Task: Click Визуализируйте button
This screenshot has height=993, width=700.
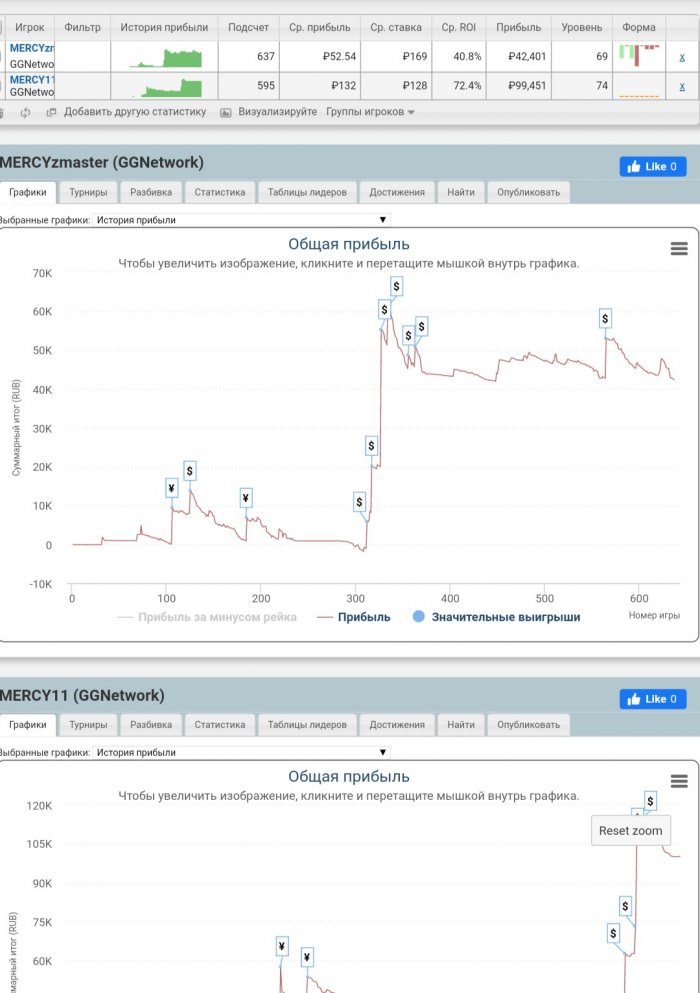Action: 277,111
